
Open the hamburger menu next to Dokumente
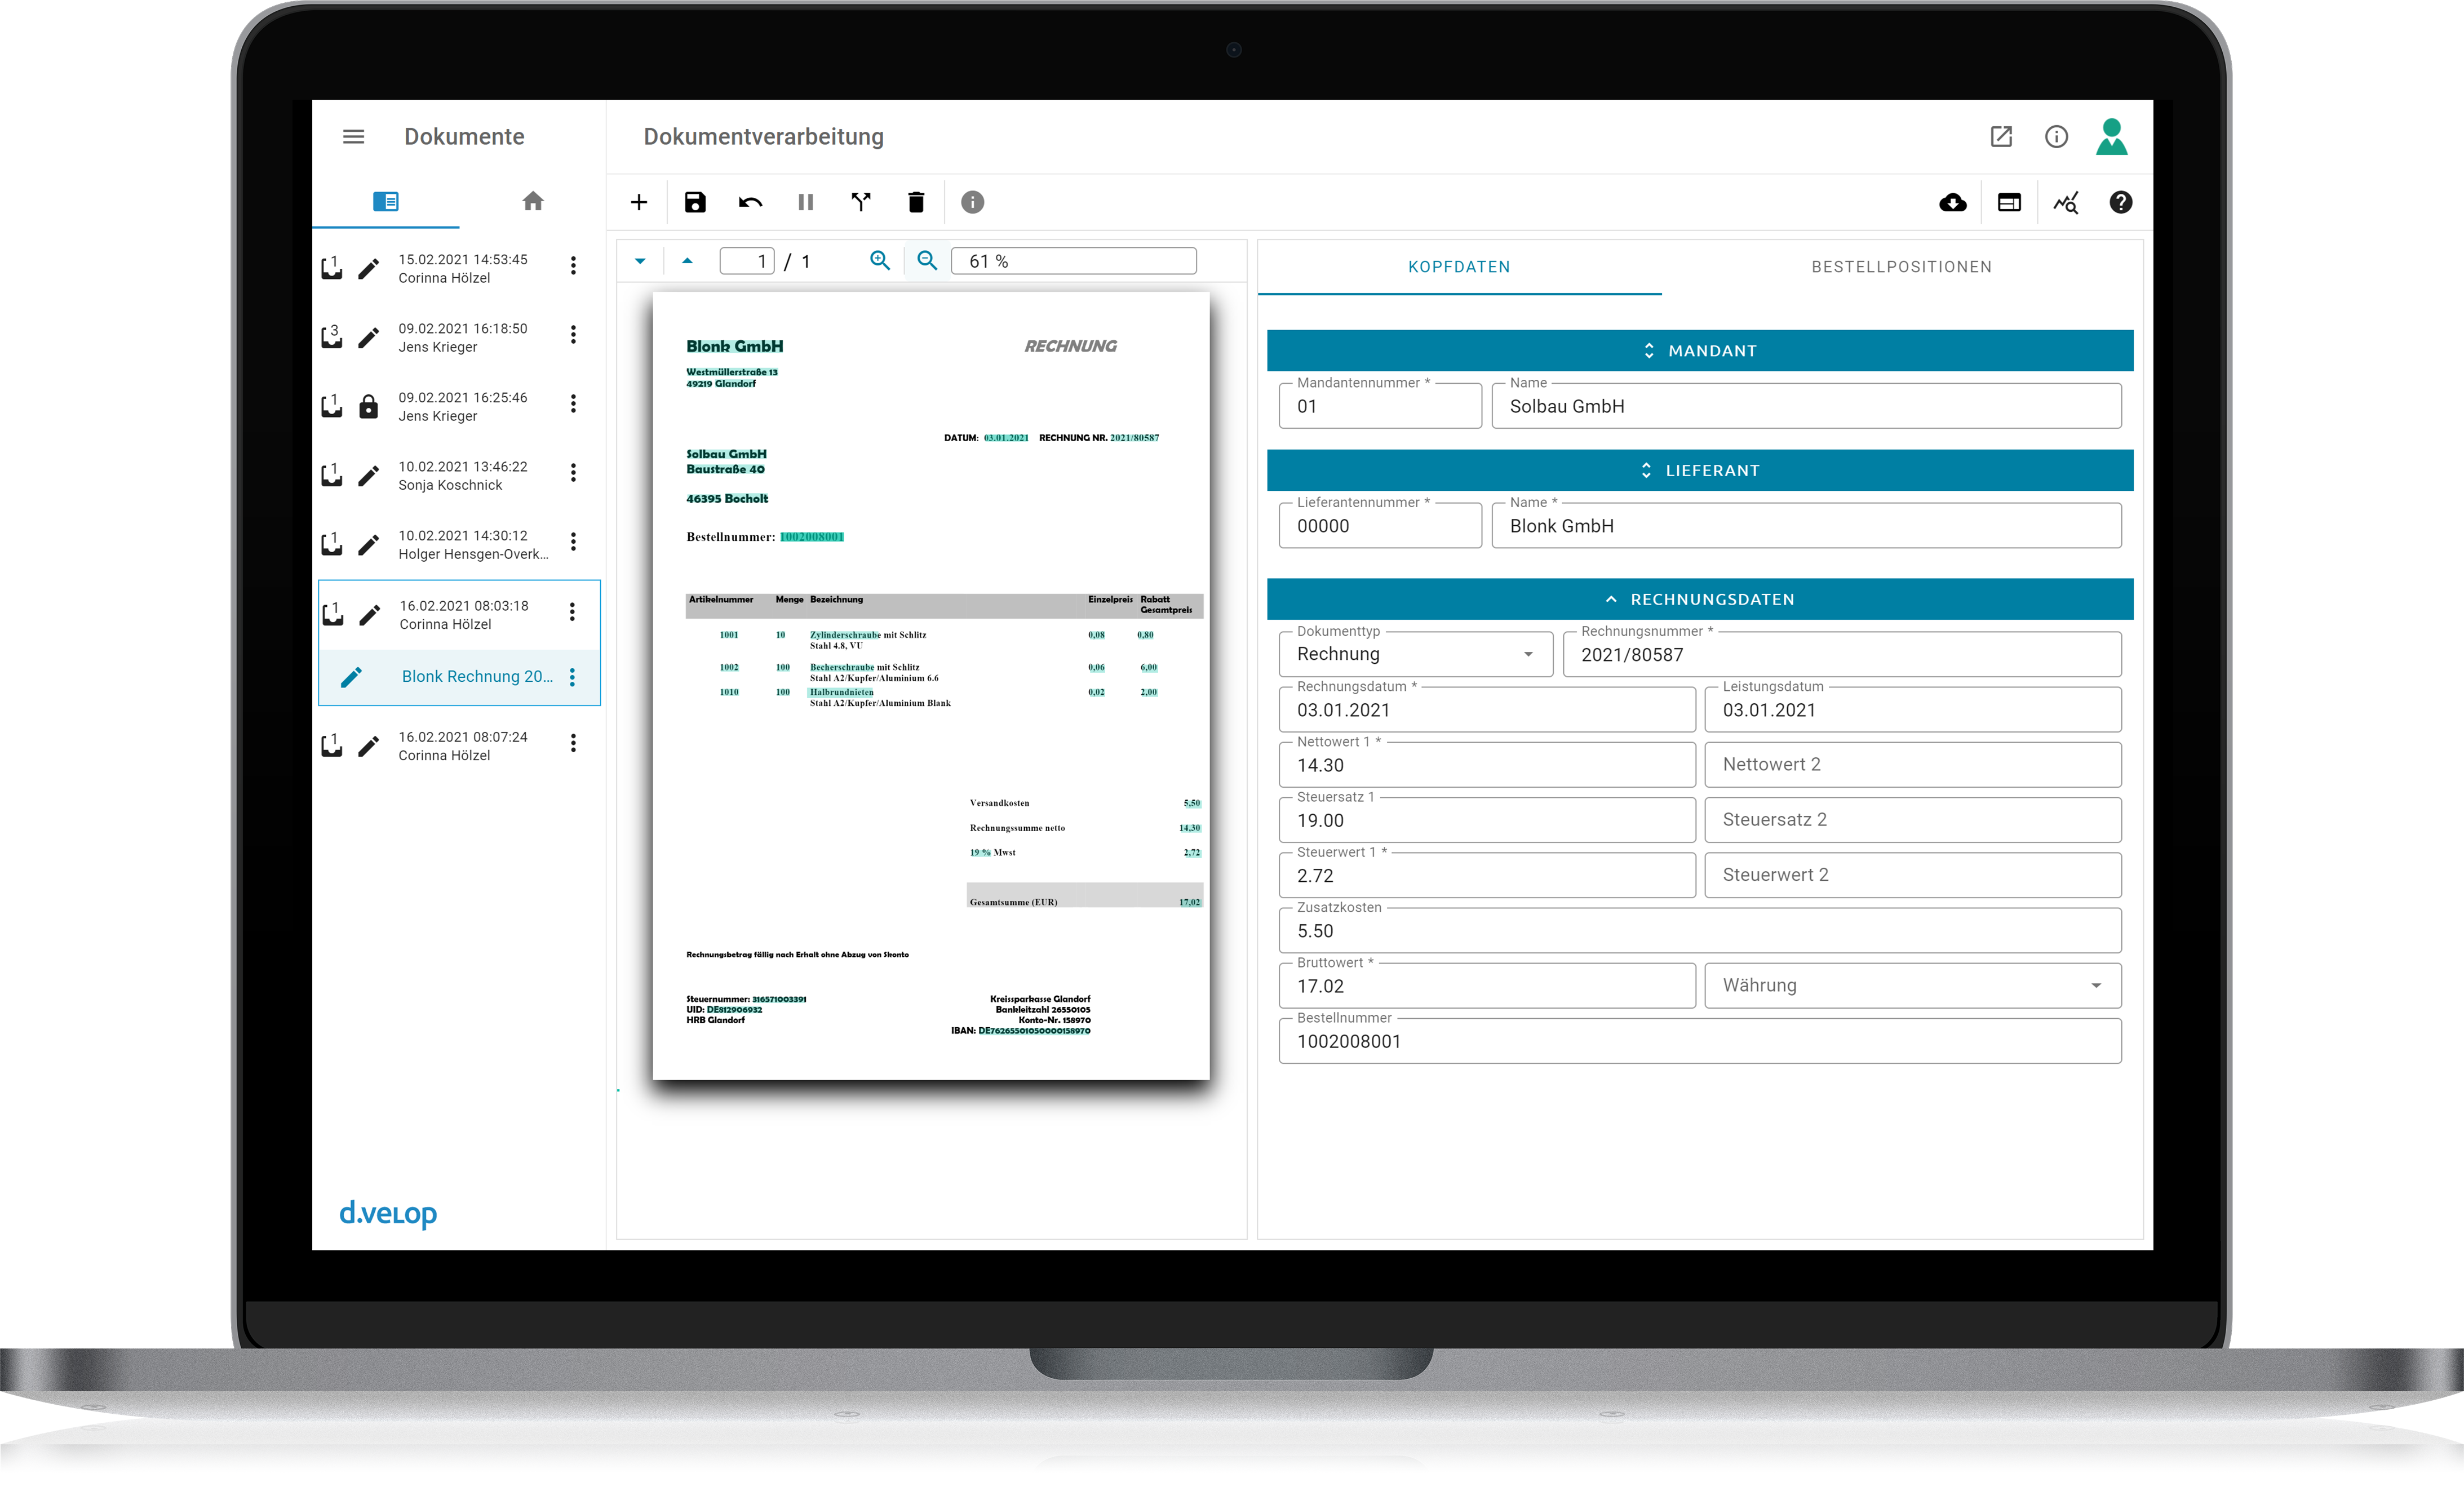[353, 137]
